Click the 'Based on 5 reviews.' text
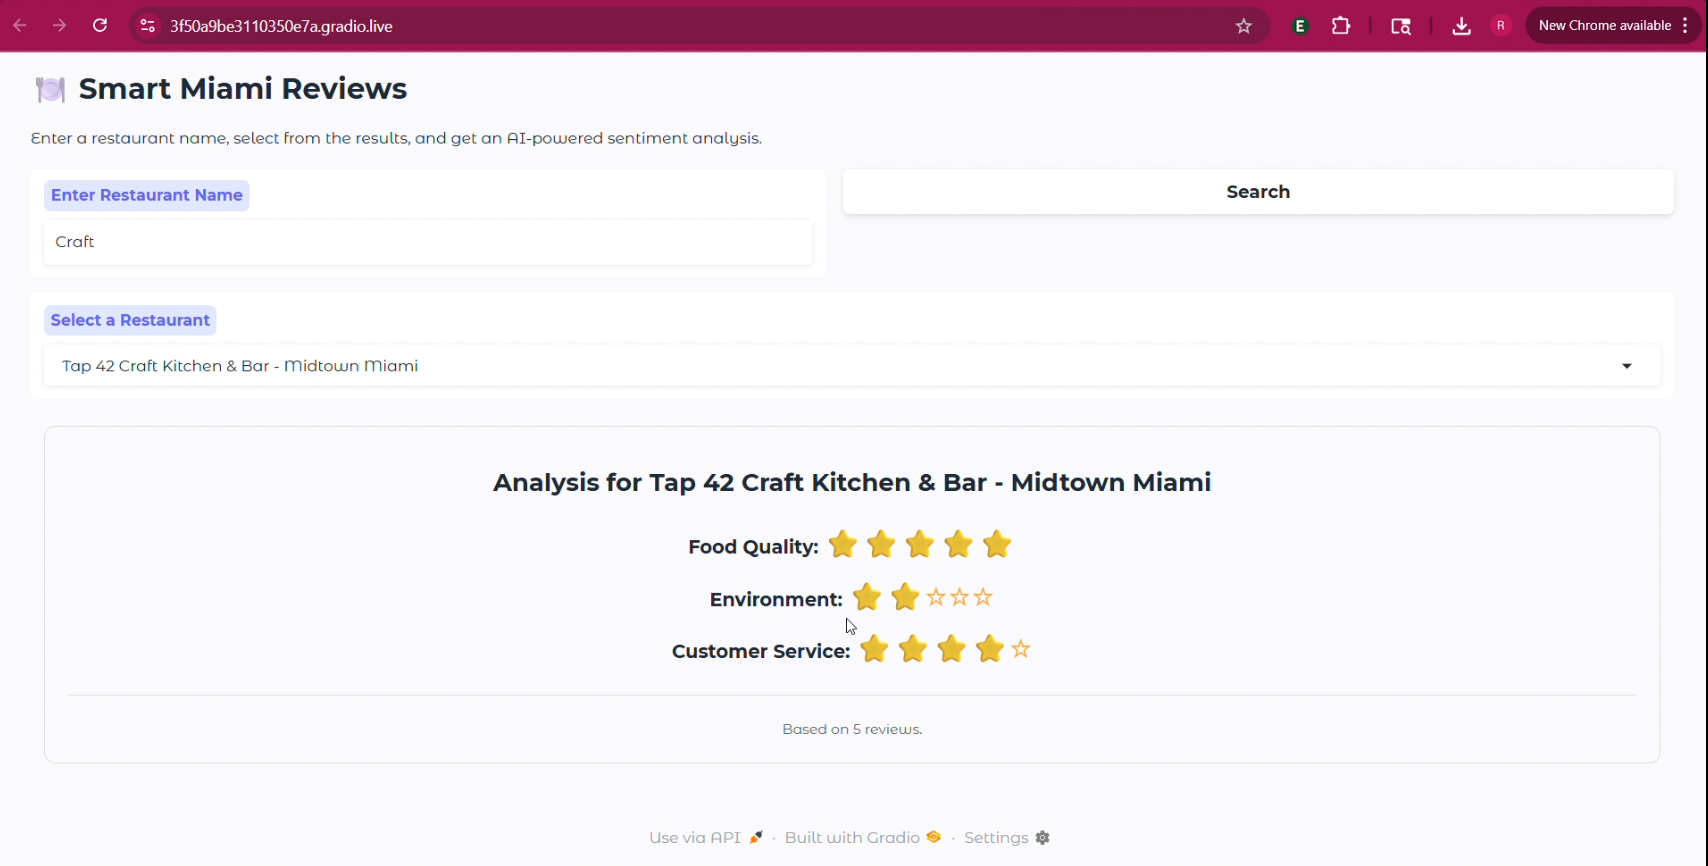Image resolution: width=1708 pixels, height=866 pixels. [x=852, y=730]
